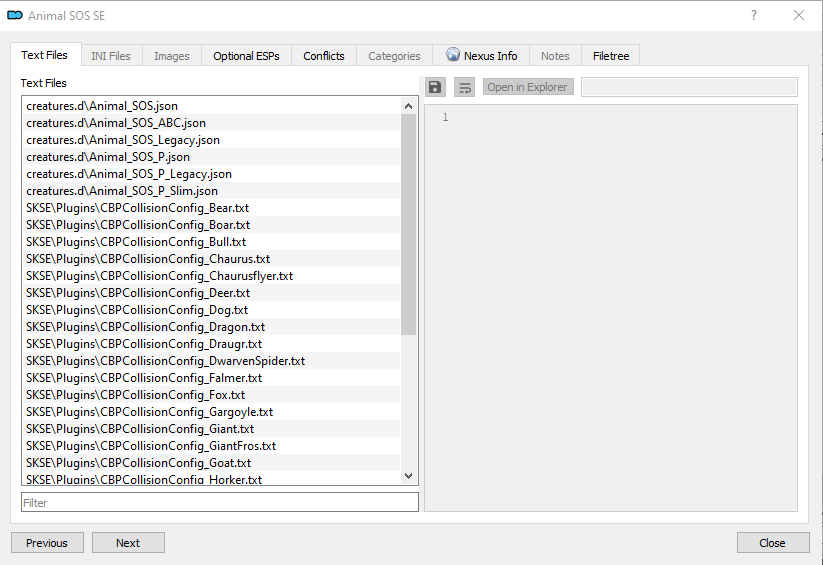The image size is (823, 565).
Task: Close the Animal SOS SE window
Action: tap(799, 15)
